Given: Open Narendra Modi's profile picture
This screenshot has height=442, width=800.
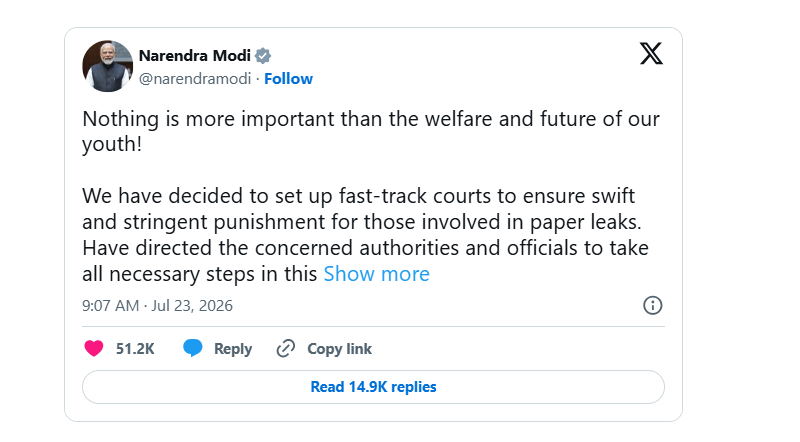Looking at the screenshot, I should [107, 66].
